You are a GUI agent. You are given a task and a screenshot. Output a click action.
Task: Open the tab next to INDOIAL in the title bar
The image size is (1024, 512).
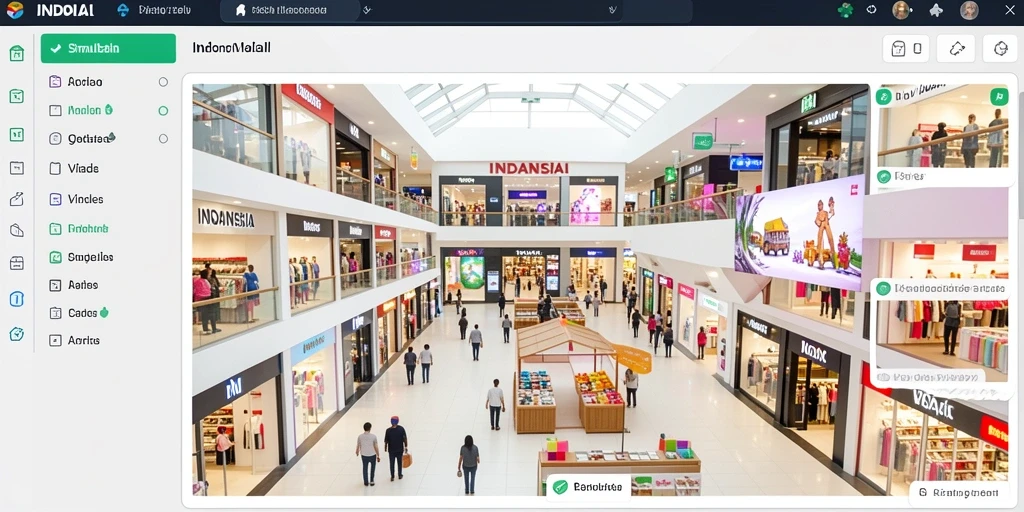click(155, 10)
